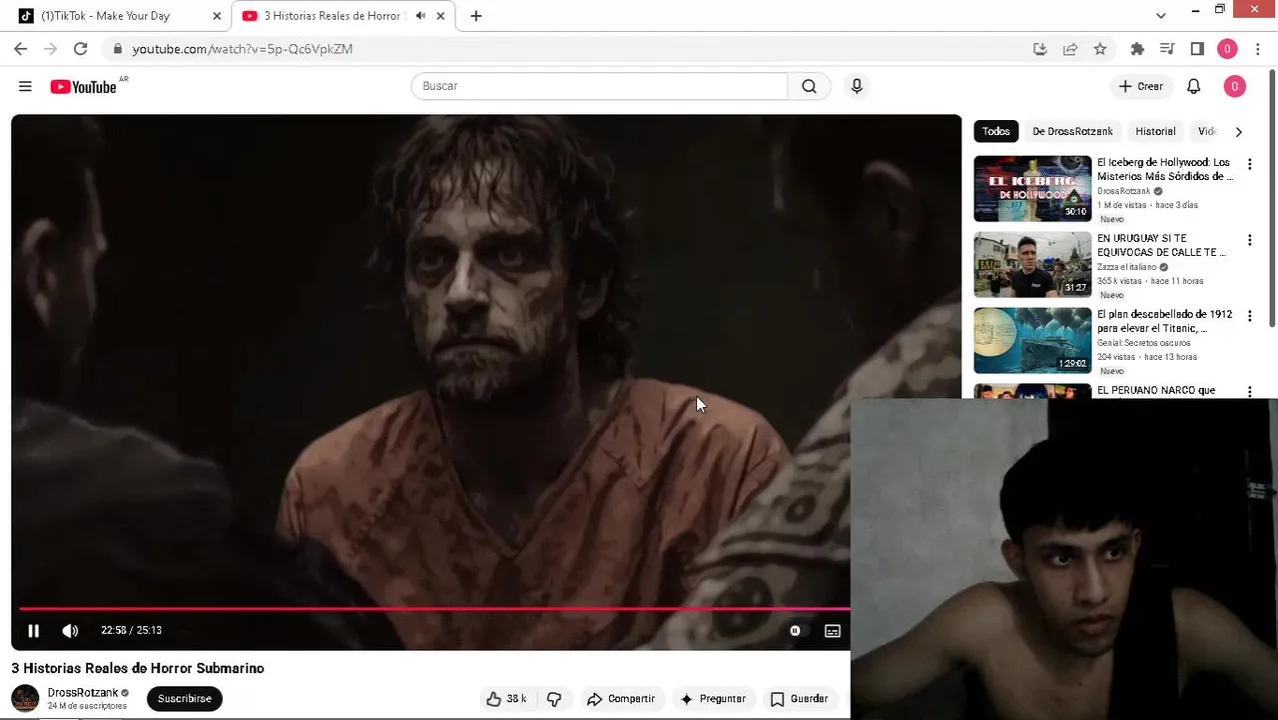Dislike the video

click(x=554, y=699)
